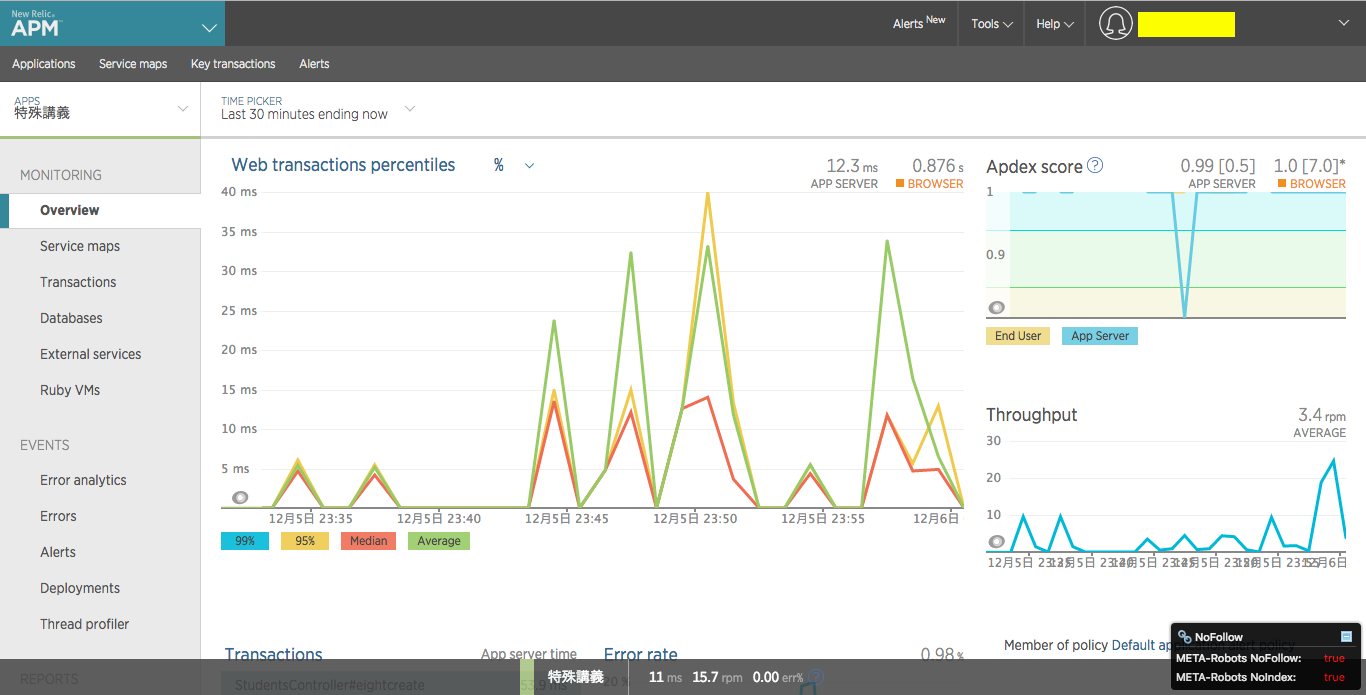This screenshot has width=1366, height=695.
Task: Click gray marker icon on Throughput chart
Action: pyautogui.click(x=996, y=541)
